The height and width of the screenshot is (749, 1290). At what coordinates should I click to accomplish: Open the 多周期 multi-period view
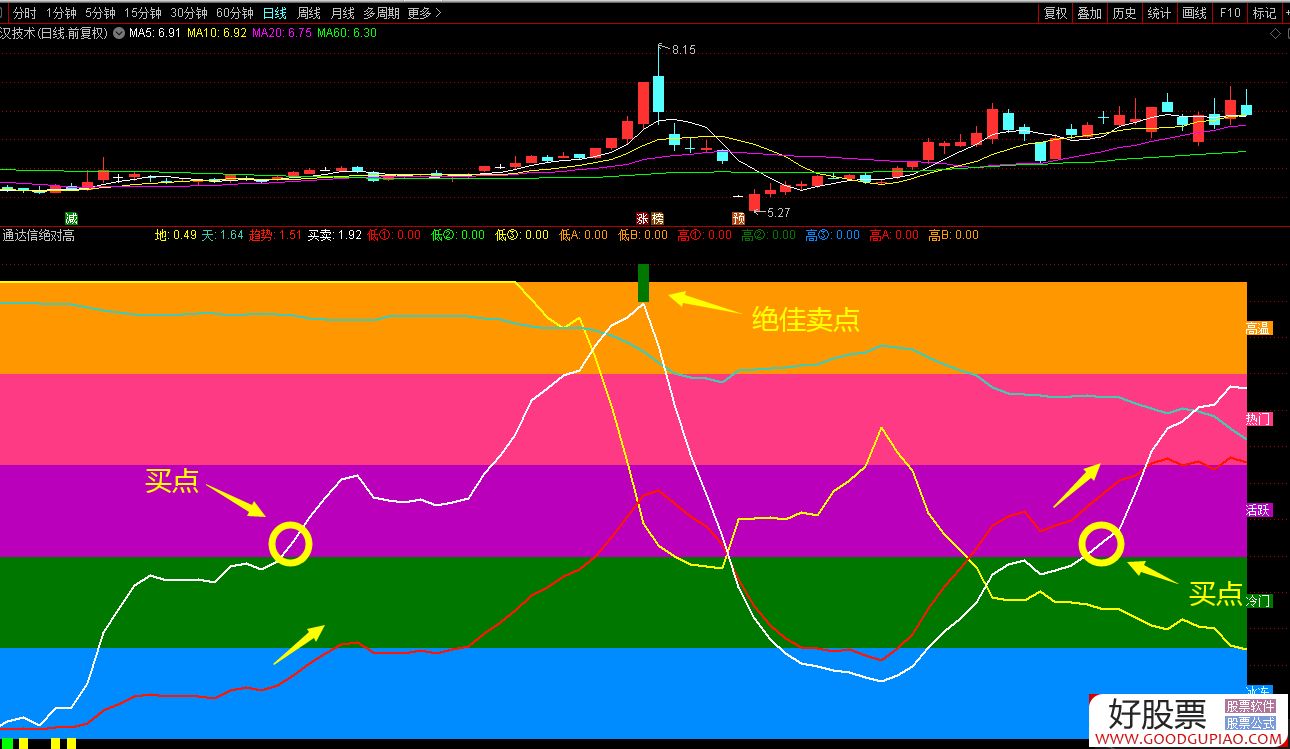tap(381, 13)
